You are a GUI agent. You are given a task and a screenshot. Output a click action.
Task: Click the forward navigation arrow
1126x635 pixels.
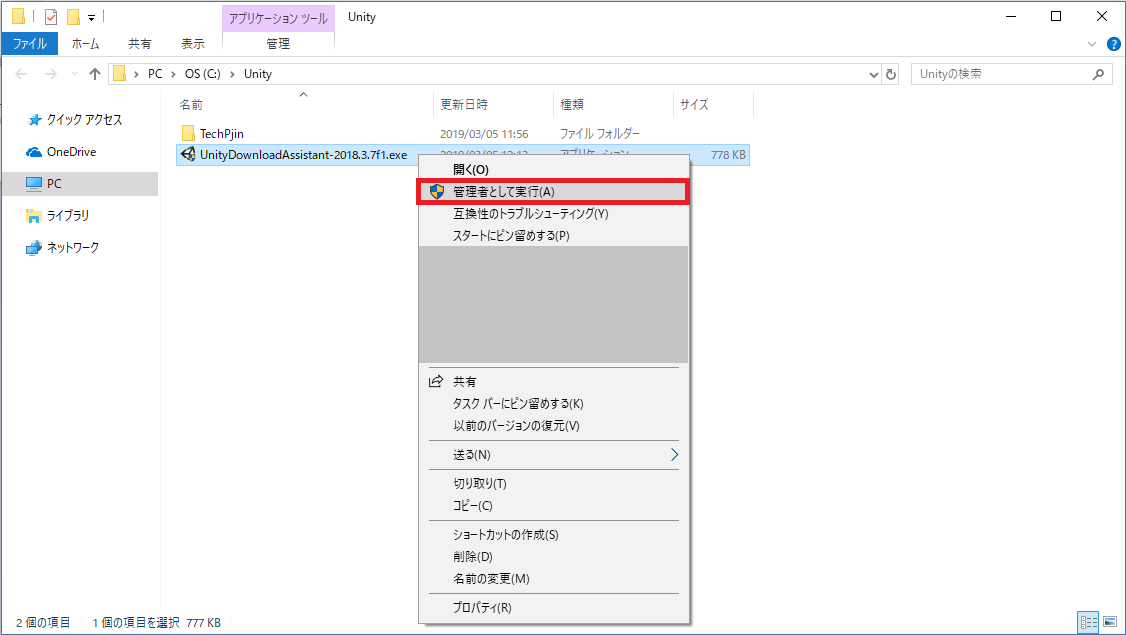pos(50,74)
